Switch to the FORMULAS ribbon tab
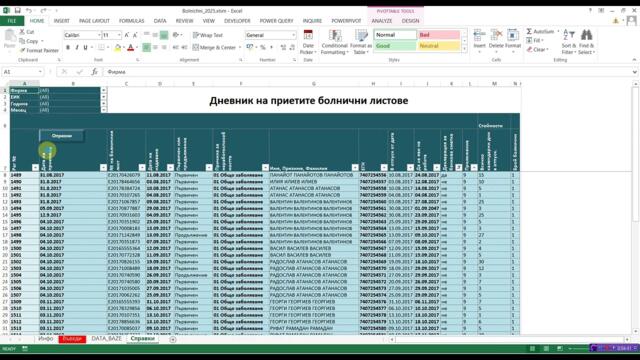 131,21
